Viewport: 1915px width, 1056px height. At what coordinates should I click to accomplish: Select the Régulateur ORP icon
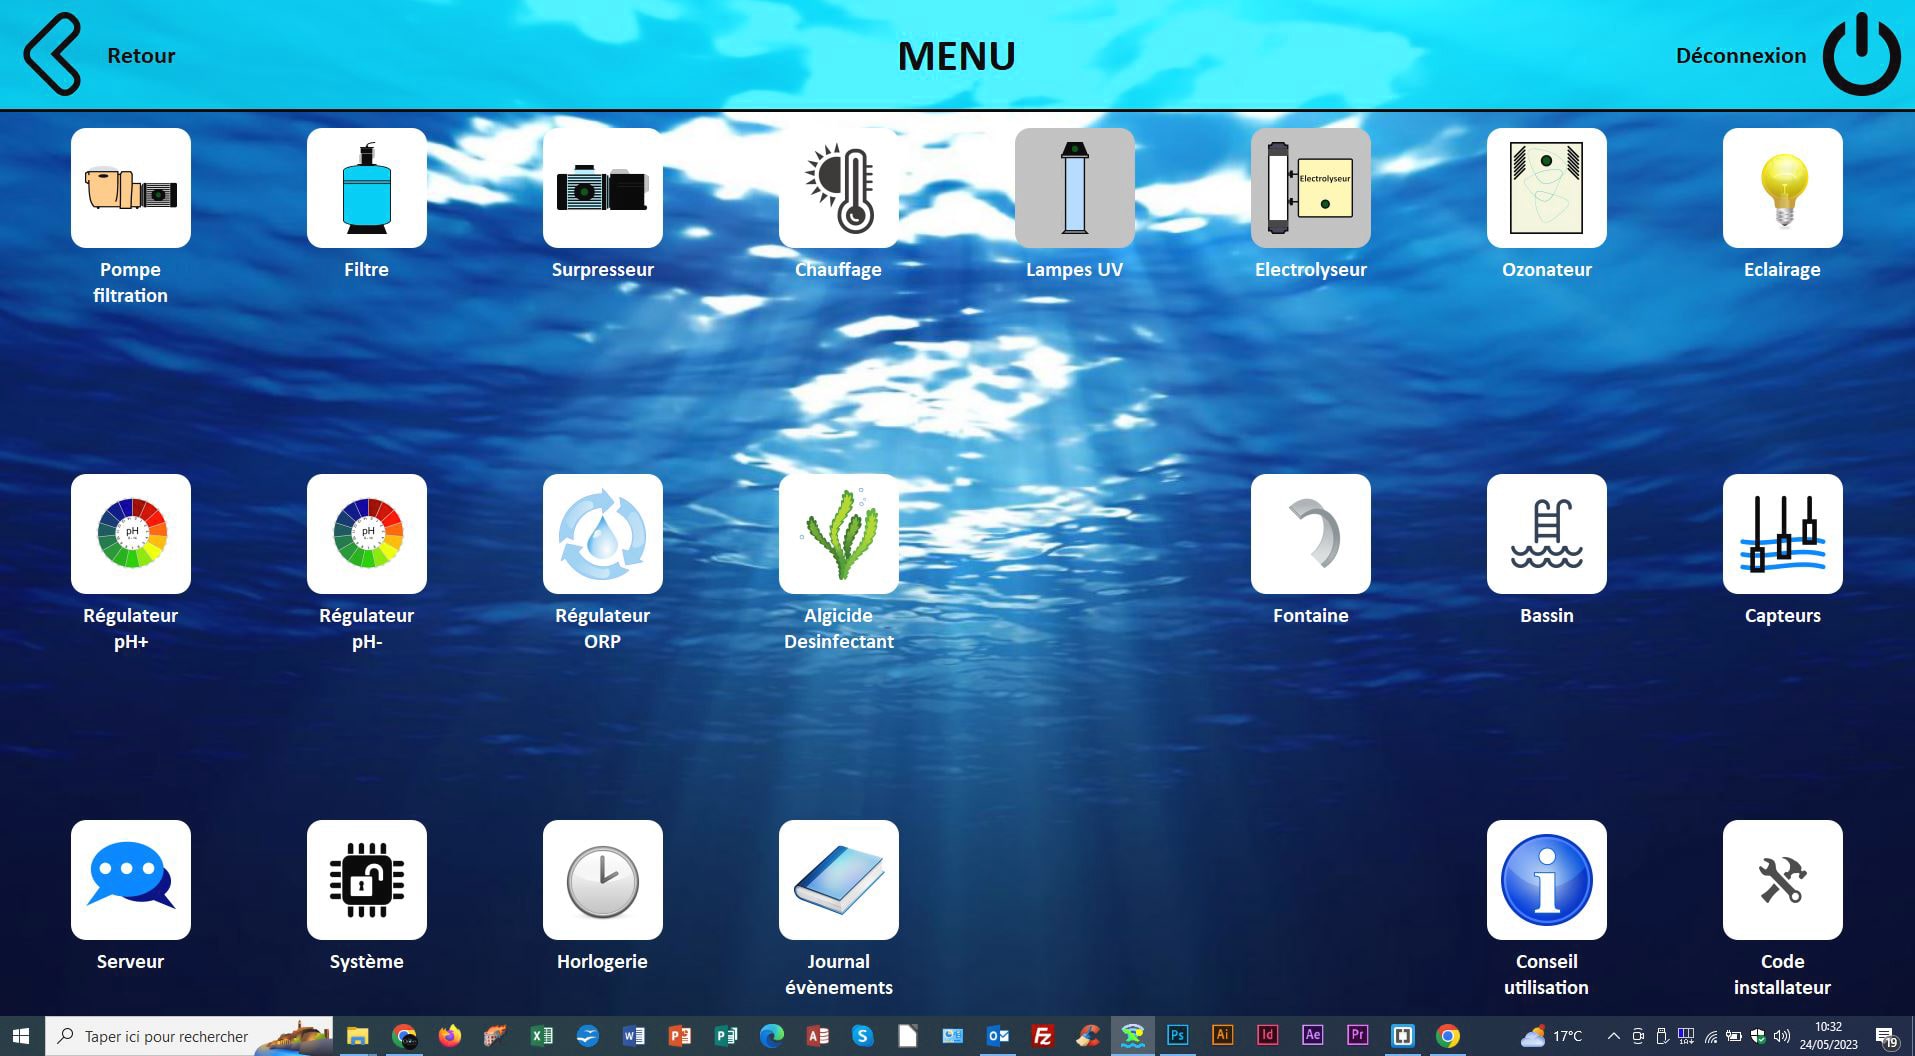pos(602,534)
